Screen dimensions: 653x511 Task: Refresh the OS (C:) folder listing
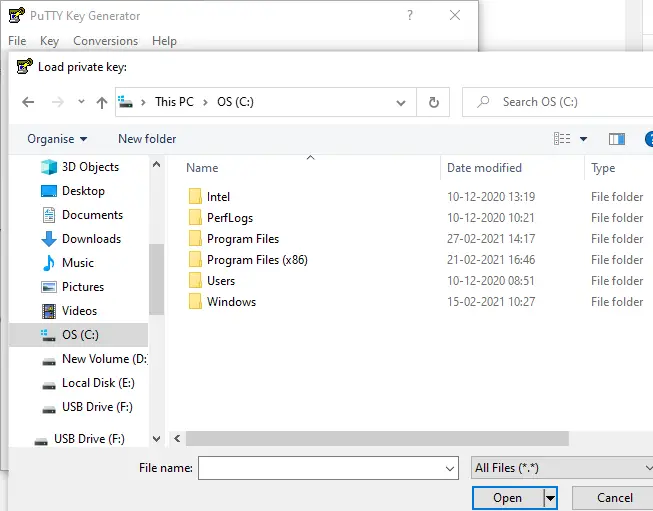434,102
